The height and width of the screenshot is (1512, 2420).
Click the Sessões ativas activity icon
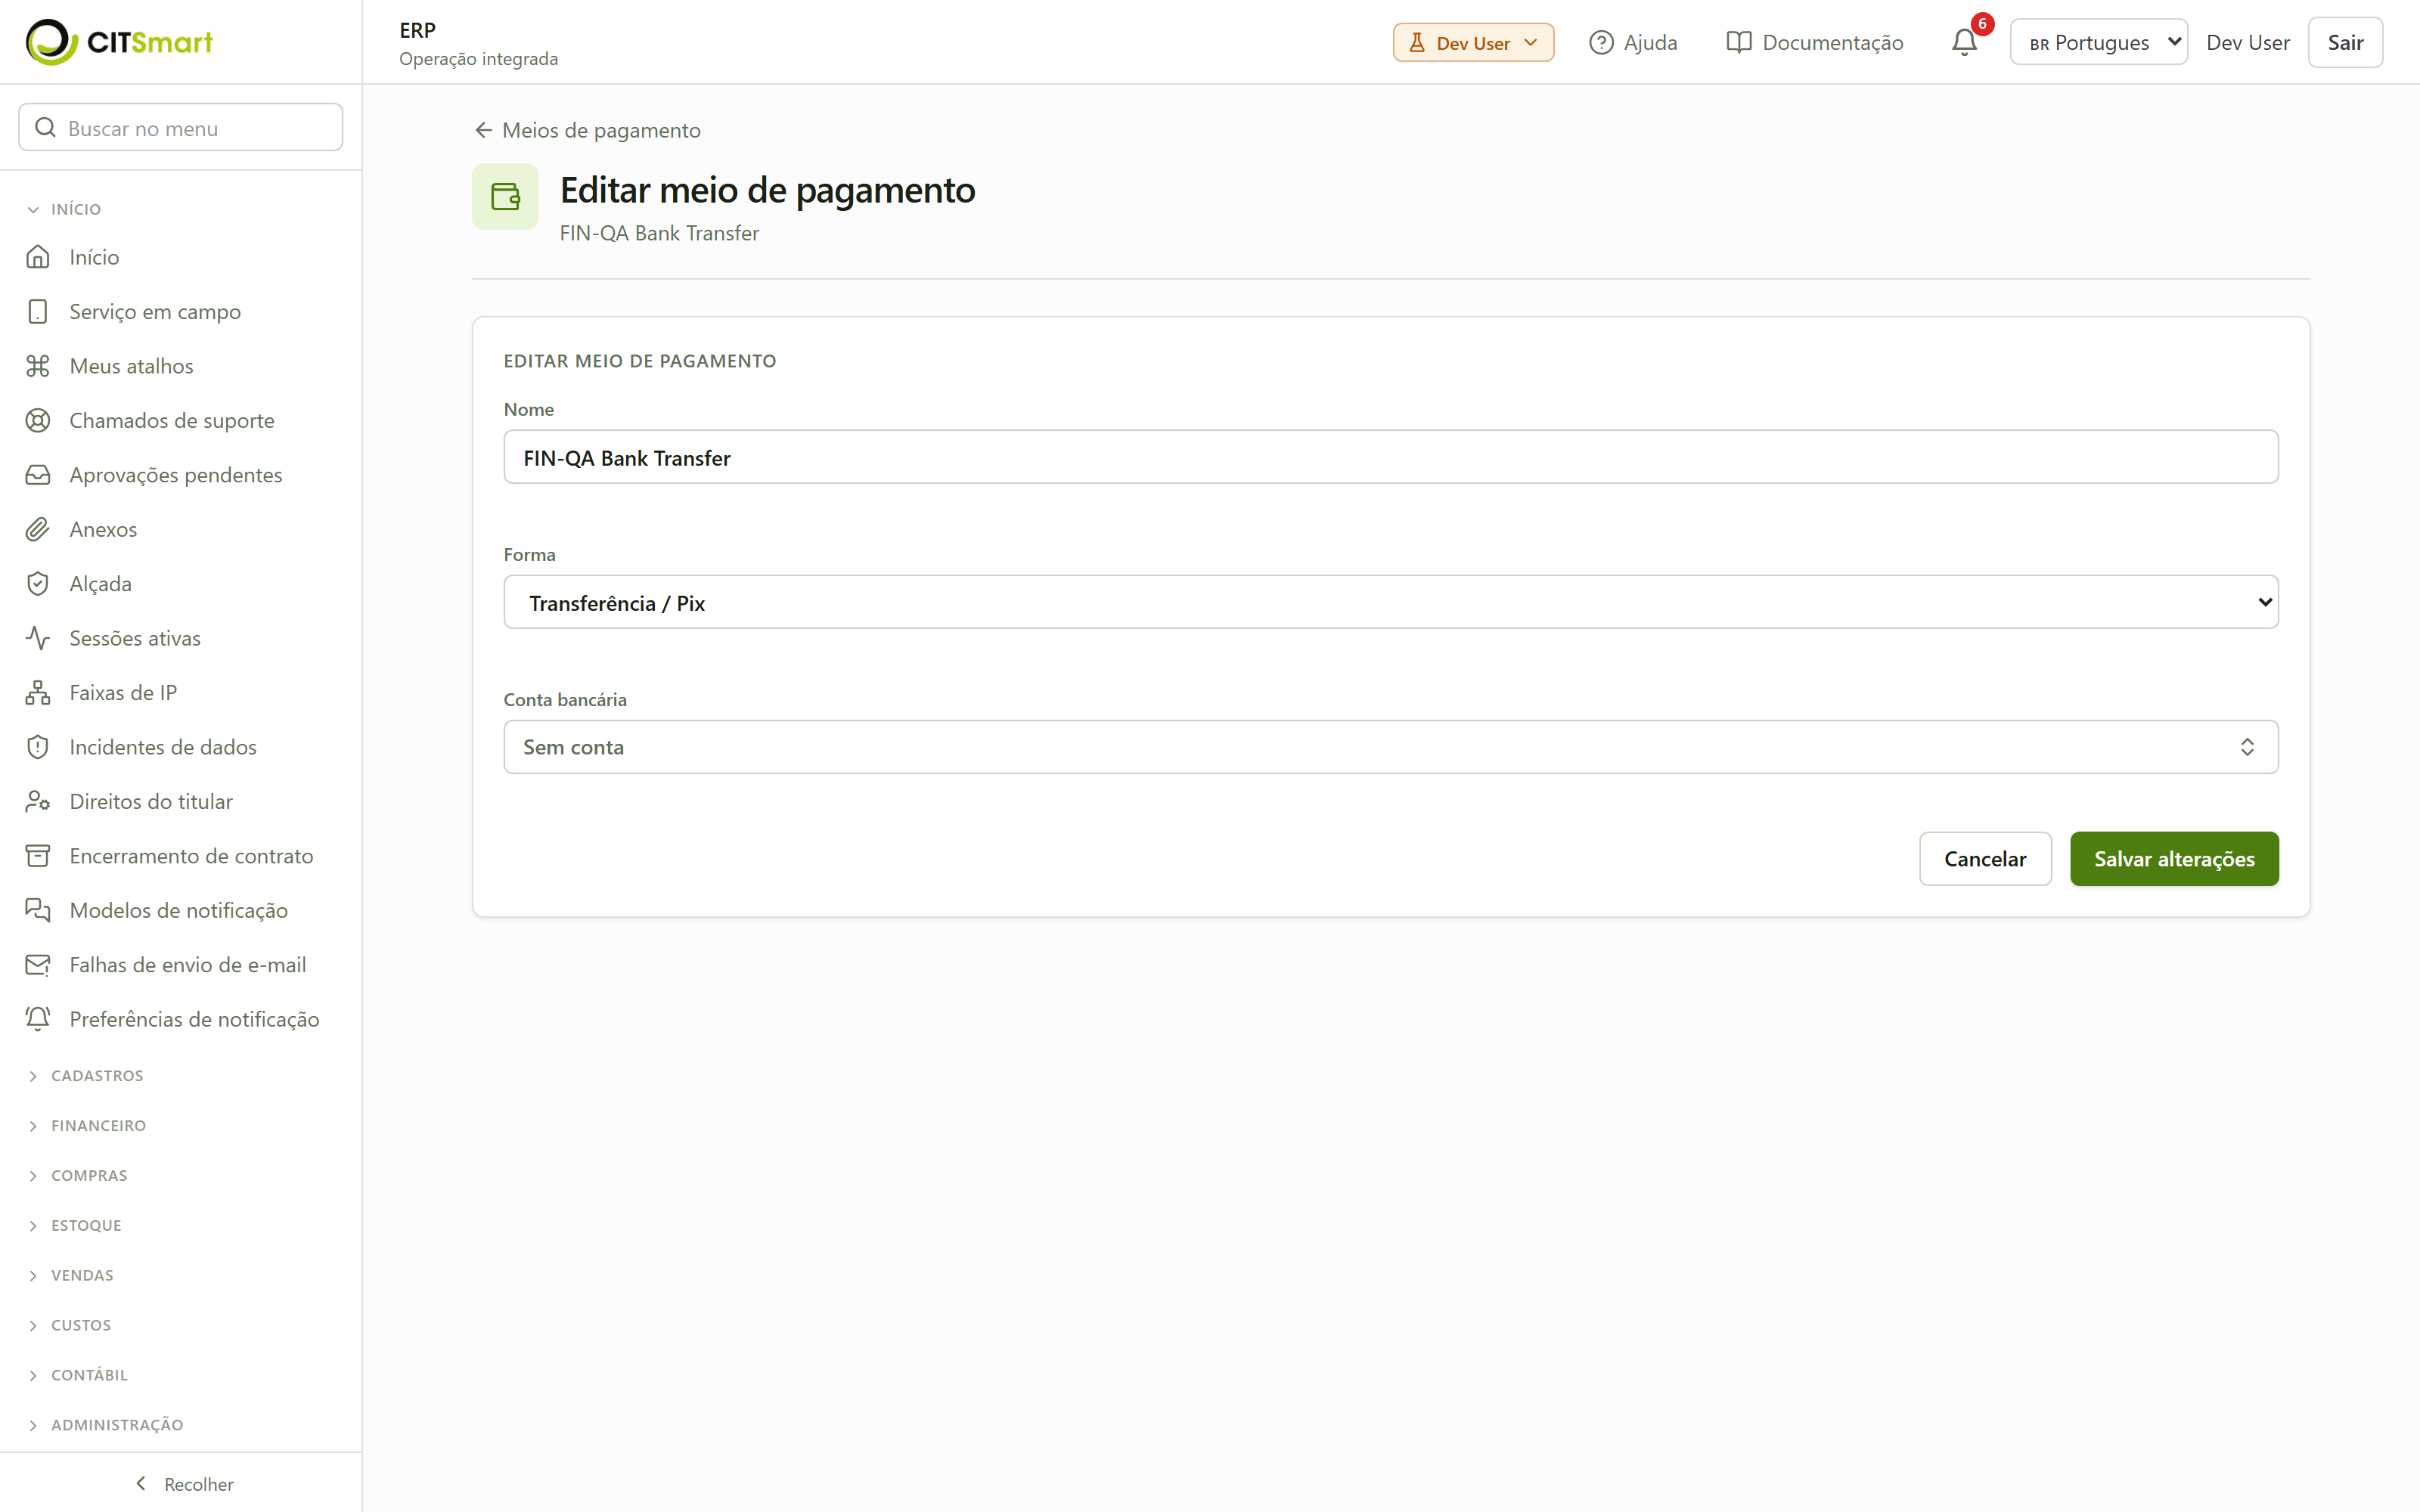point(38,638)
